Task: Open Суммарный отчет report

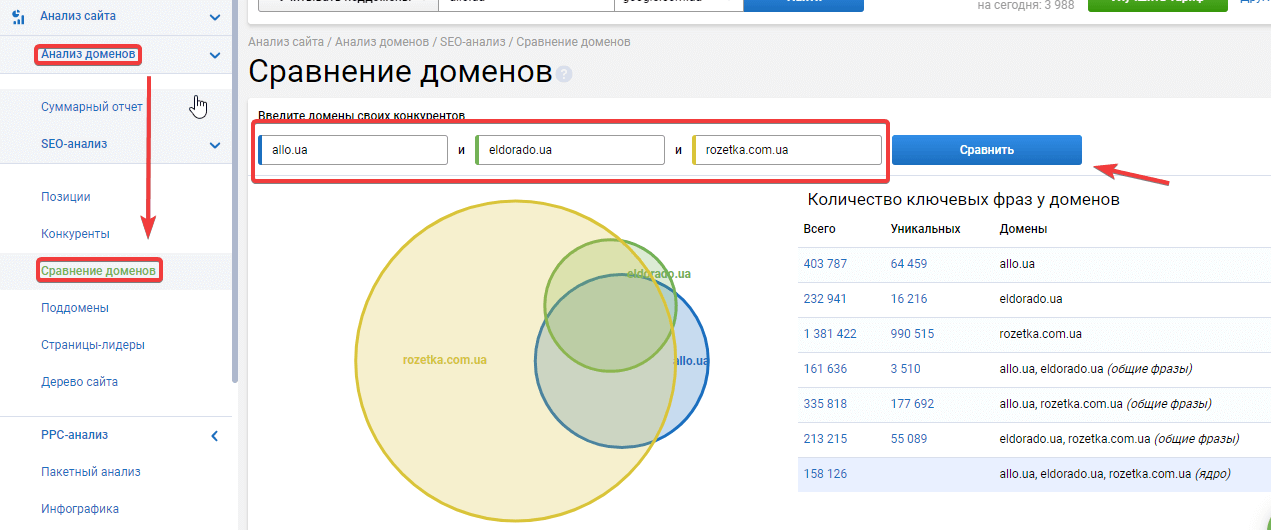Action: pyautogui.click(x=92, y=107)
